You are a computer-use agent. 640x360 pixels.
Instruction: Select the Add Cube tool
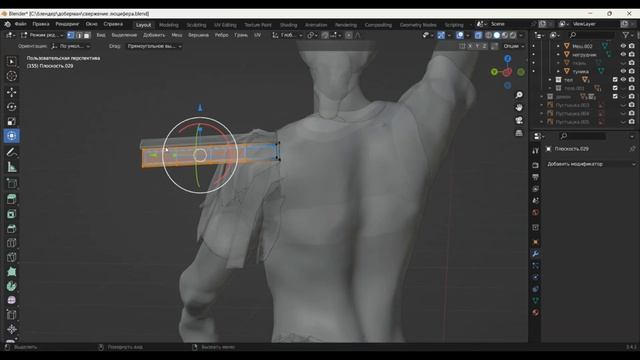click(x=11, y=184)
